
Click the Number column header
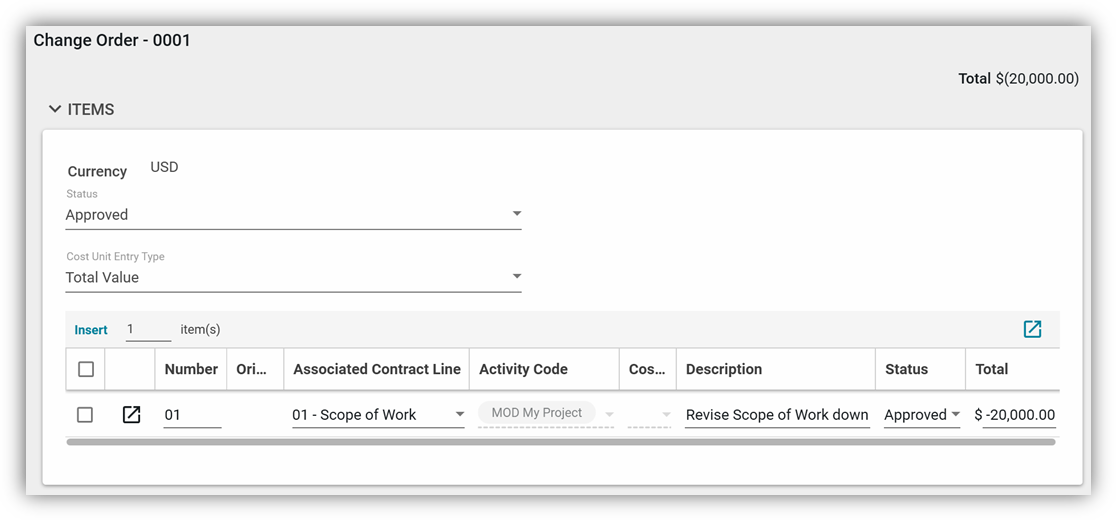click(x=191, y=369)
